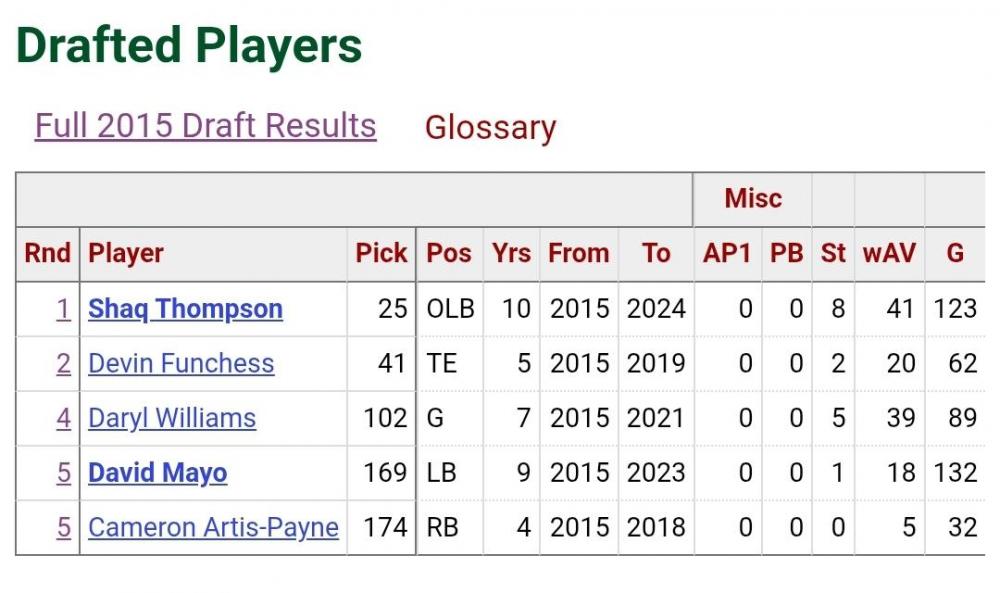This screenshot has height=593, width=1000.
Task: Open Shaq Thompson's player page
Action: tap(185, 309)
